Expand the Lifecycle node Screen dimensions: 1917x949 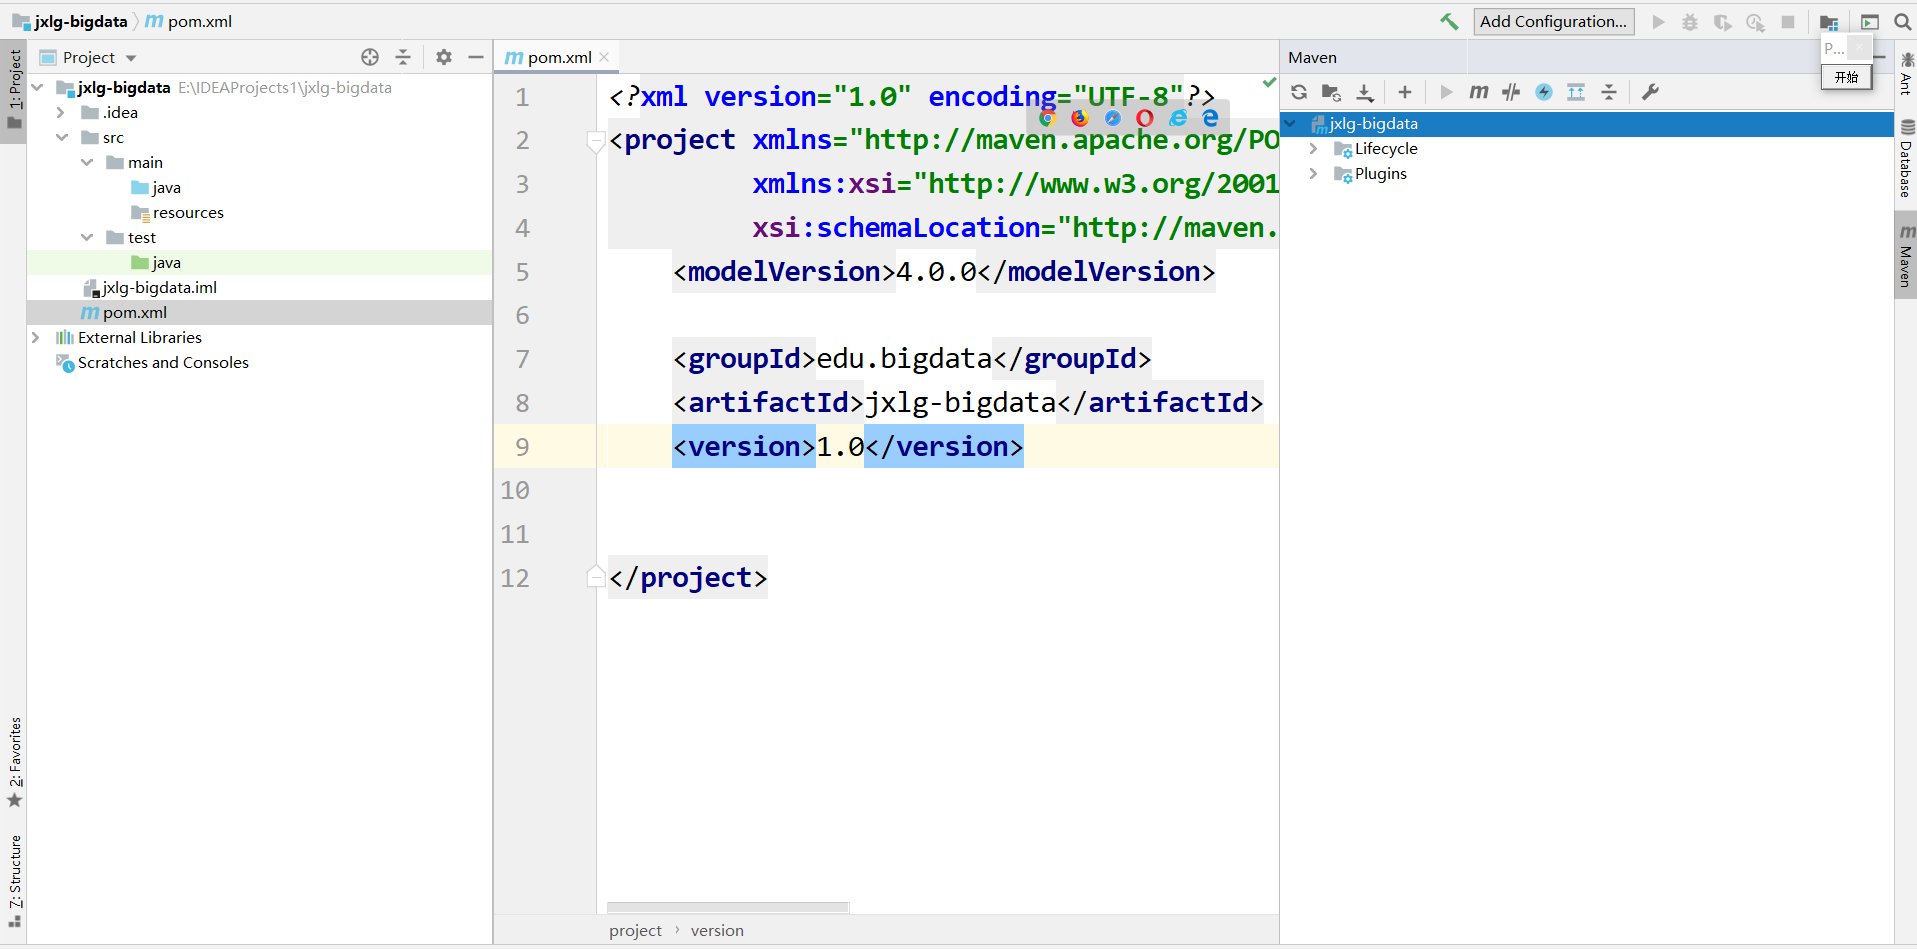point(1313,149)
